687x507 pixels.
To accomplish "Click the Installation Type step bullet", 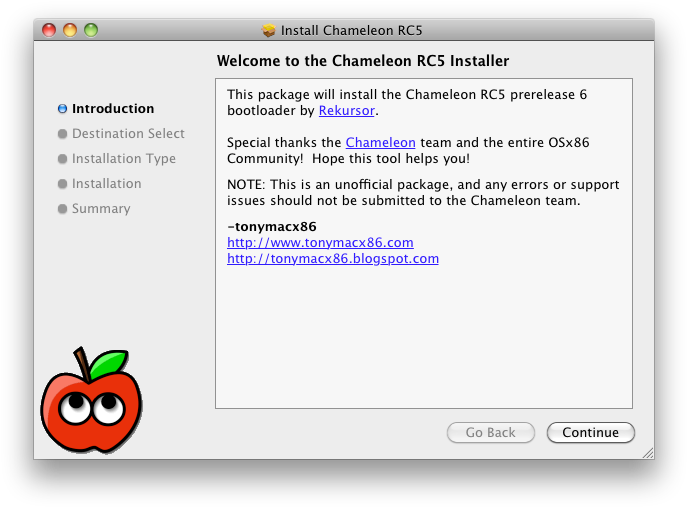I will click(62, 159).
